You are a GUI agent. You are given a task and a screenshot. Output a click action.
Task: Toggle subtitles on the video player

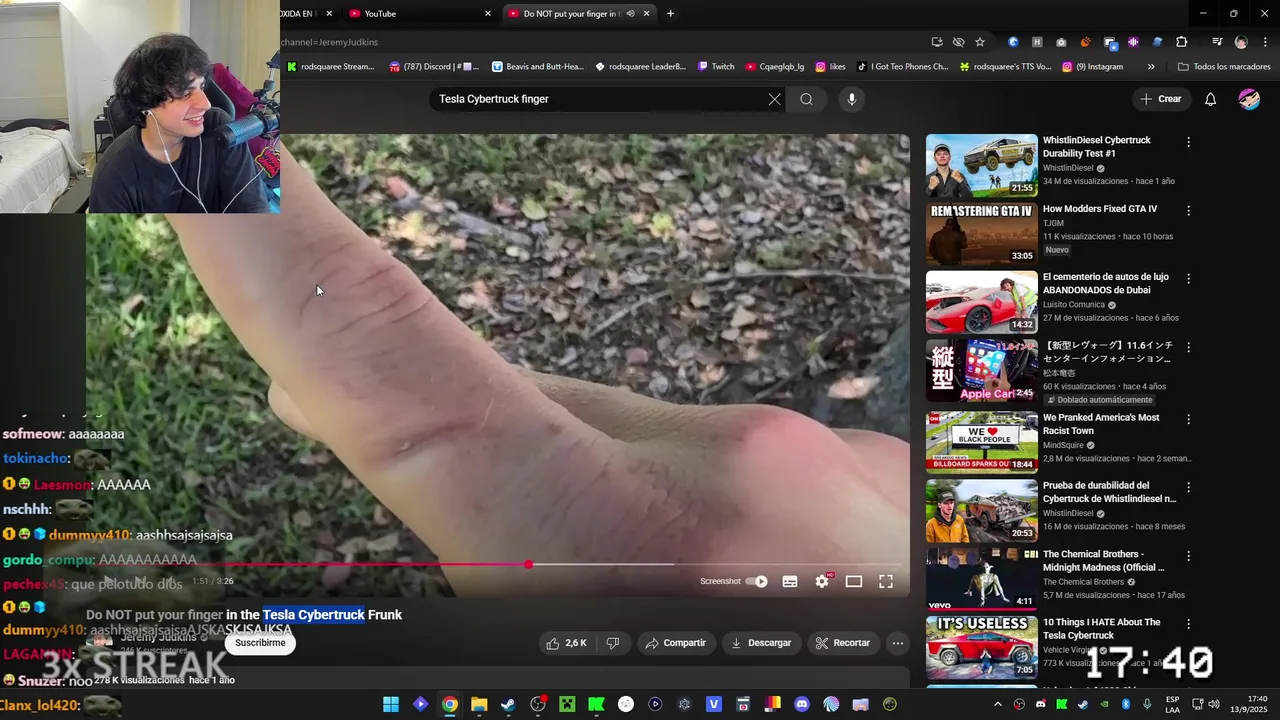tap(790, 581)
